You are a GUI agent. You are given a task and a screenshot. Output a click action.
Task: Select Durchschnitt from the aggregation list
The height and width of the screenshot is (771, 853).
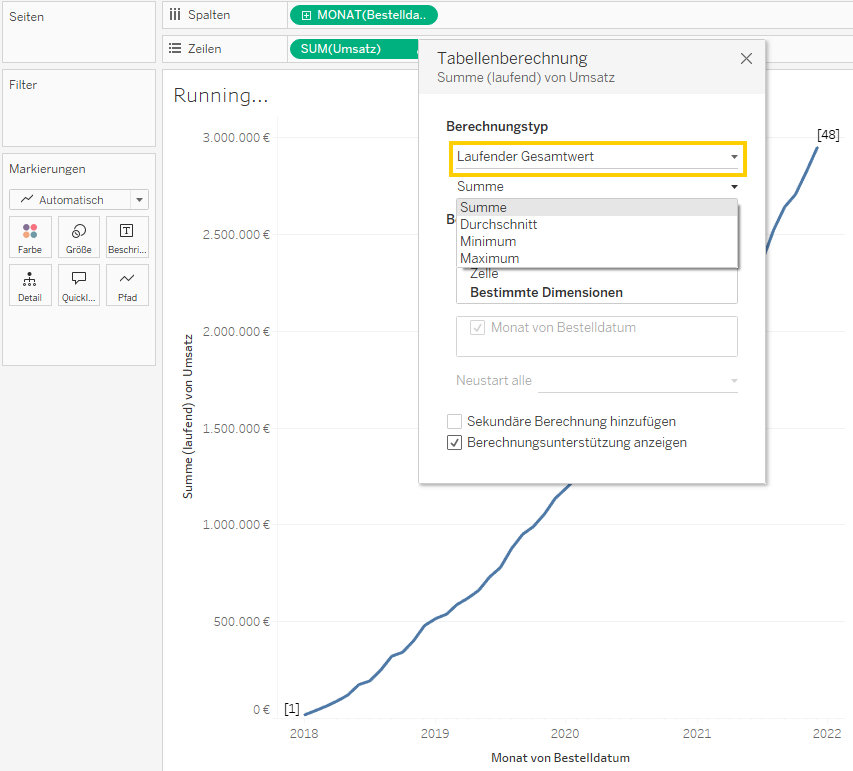[x=498, y=224]
